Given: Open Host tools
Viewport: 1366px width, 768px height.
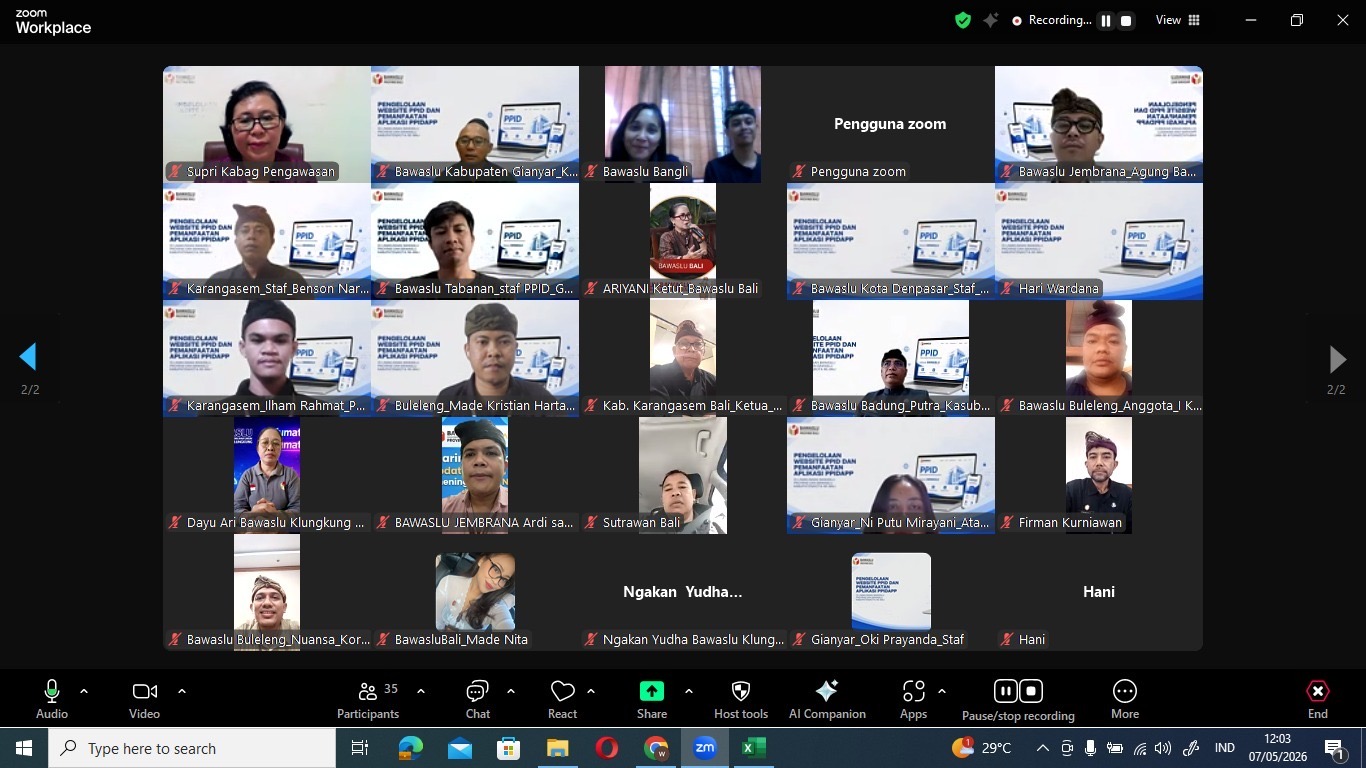Looking at the screenshot, I should (741, 699).
